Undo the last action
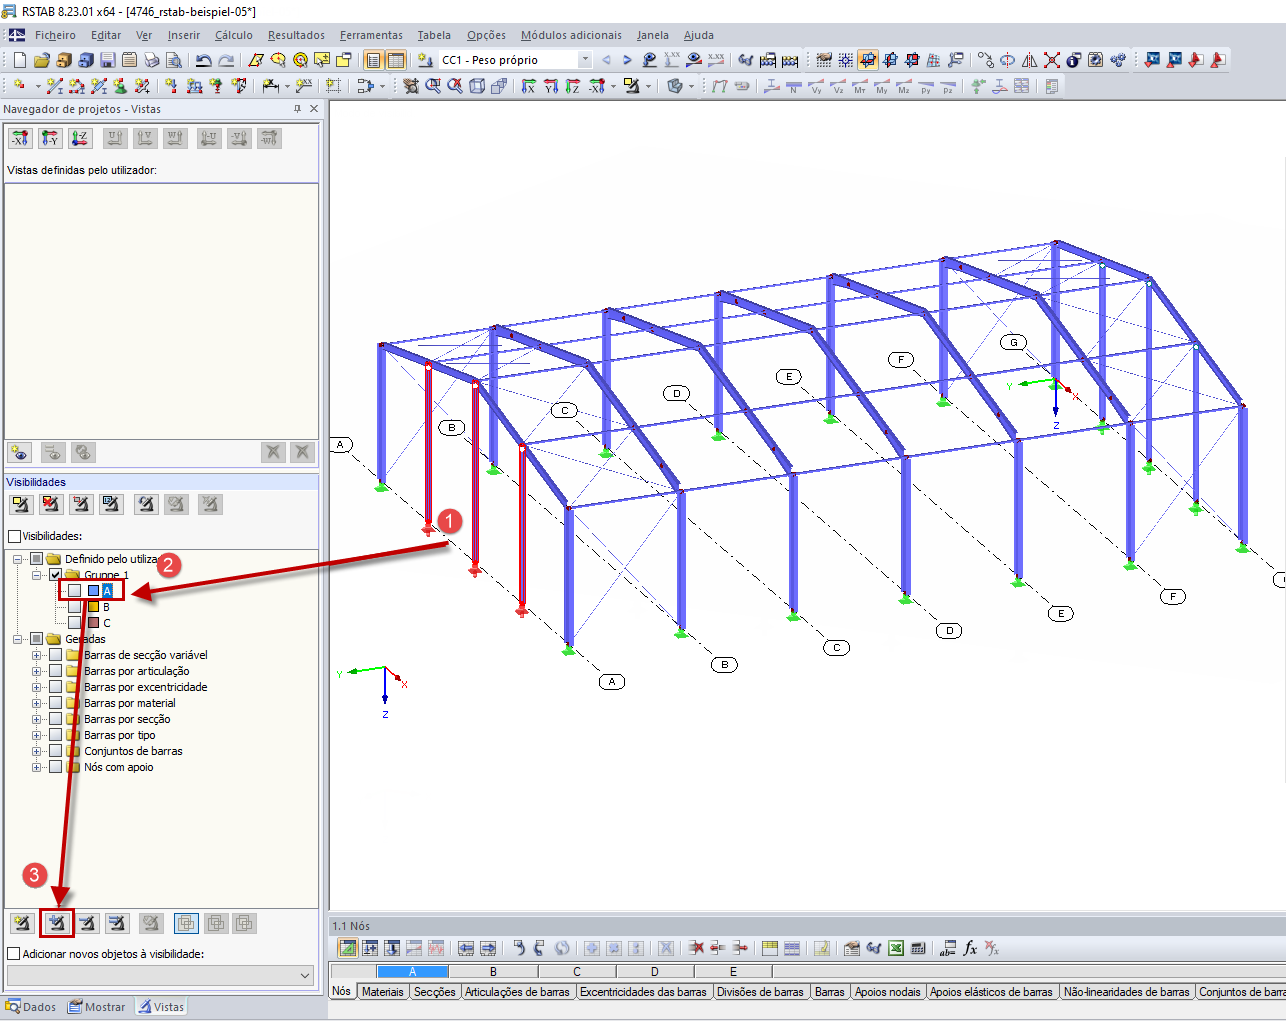The height and width of the screenshot is (1021, 1286). point(203,60)
